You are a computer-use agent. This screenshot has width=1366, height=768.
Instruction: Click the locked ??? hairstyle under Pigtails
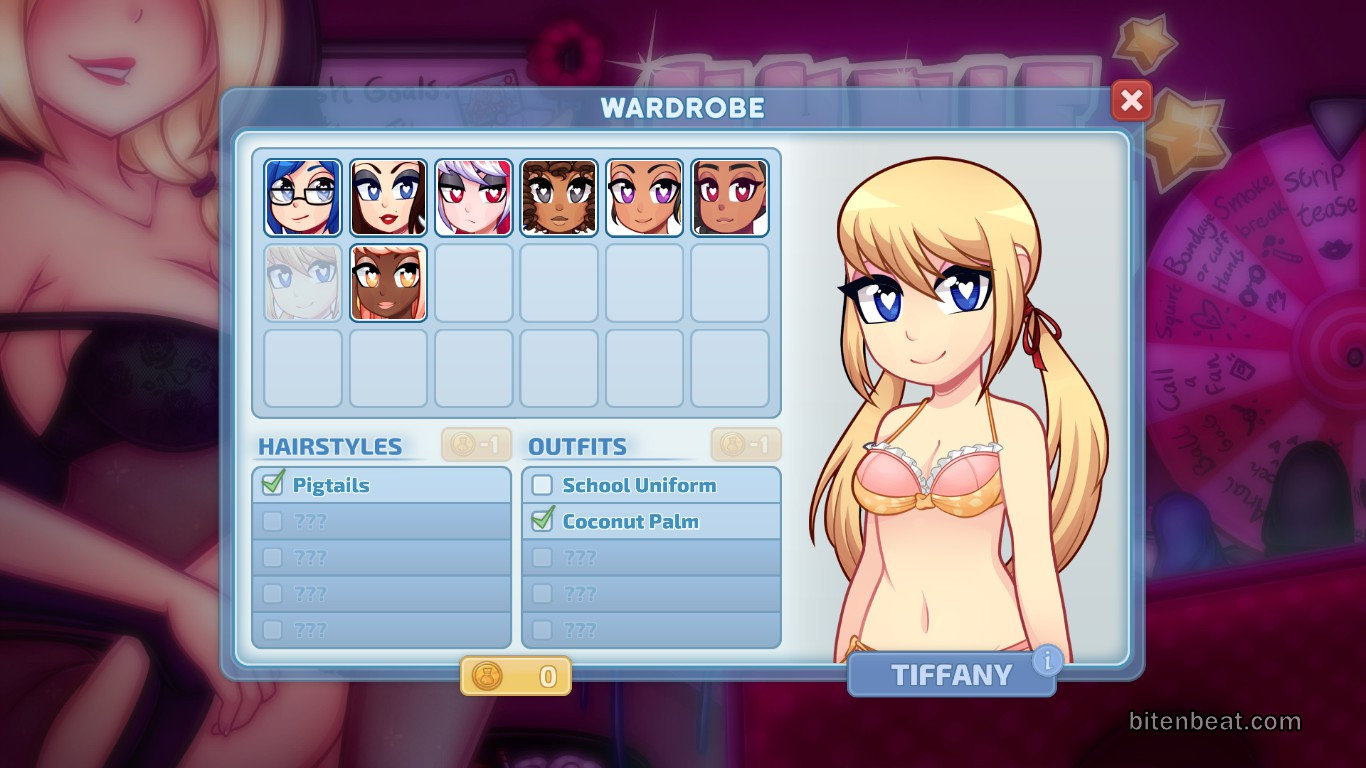pyautogui.click(x=310, y=521)
